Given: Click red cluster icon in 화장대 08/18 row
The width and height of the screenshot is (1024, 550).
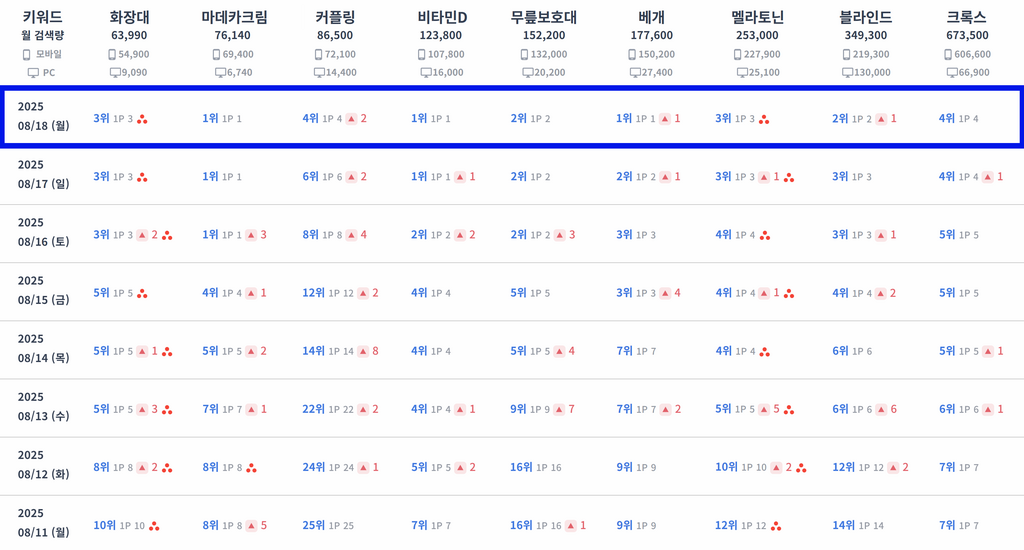Looking at the screenshot, I should [x=142, y=119].
